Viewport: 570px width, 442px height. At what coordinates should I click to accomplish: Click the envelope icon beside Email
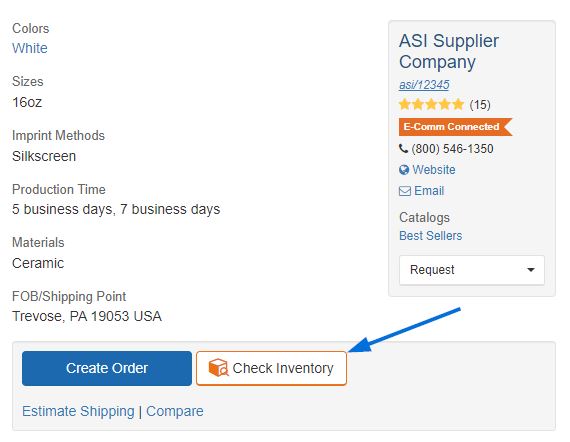coord(405,191)
